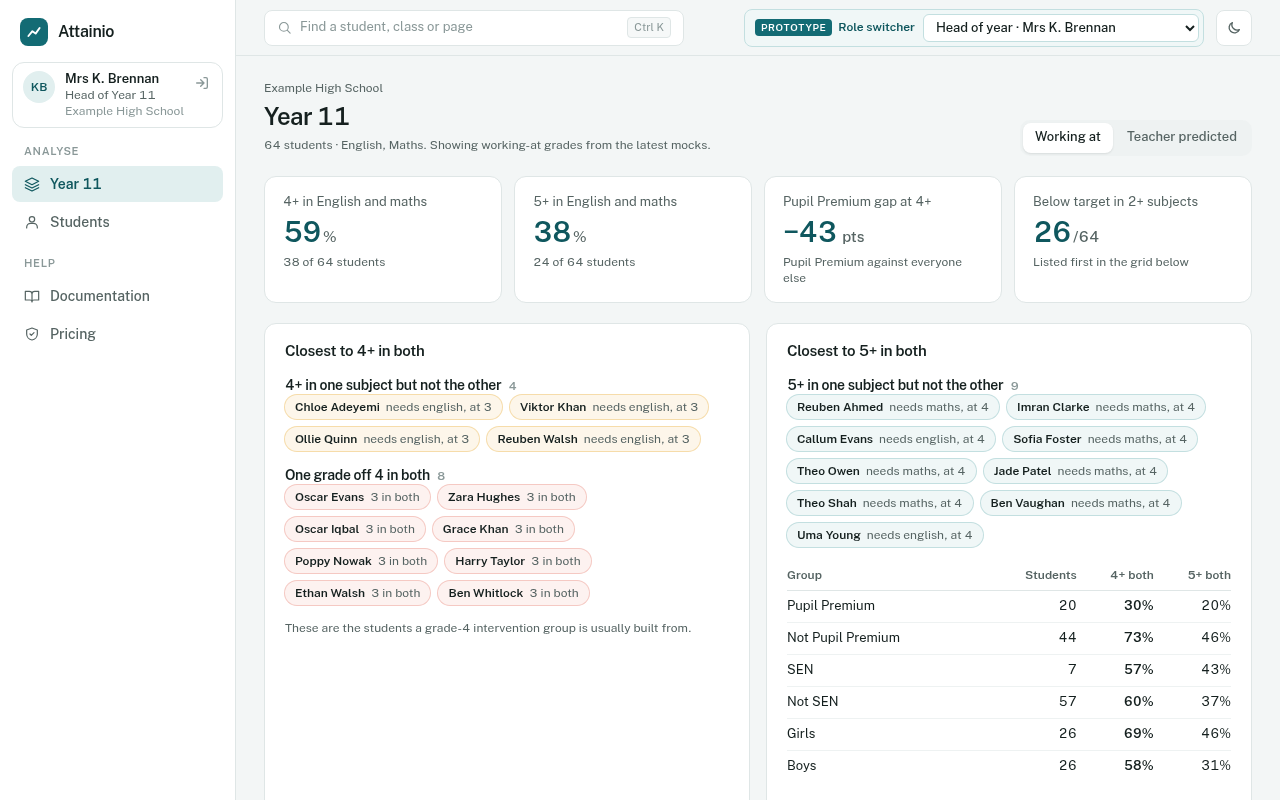Click the magnifier icon in the search bar
The height and width of the screenshot is (800, 1280).
point(285,28)
